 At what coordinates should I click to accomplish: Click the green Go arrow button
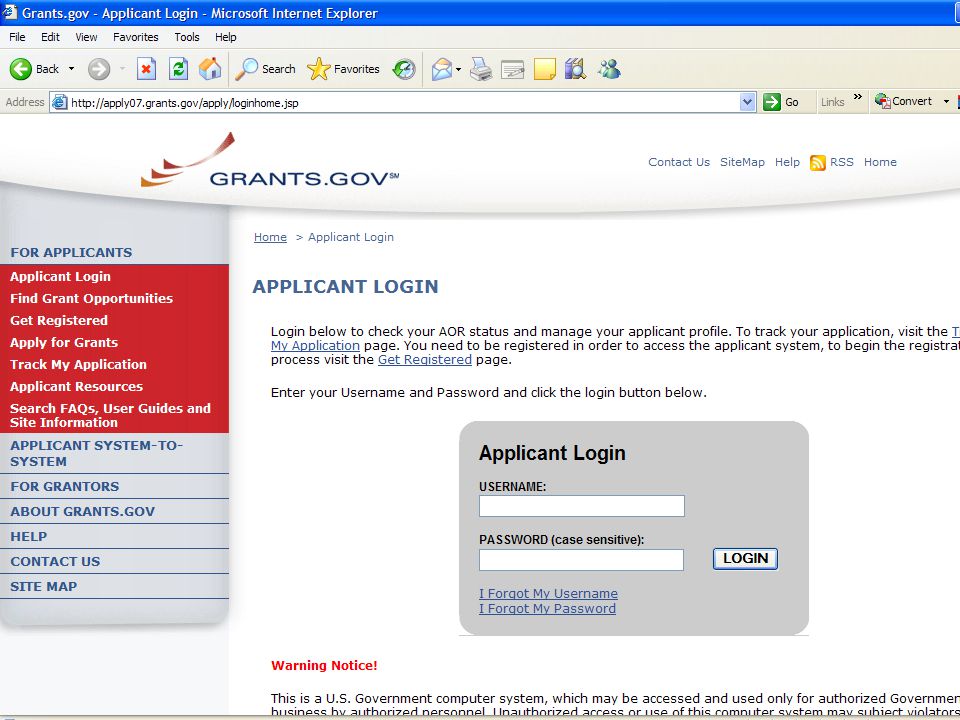tap(781, 102)
